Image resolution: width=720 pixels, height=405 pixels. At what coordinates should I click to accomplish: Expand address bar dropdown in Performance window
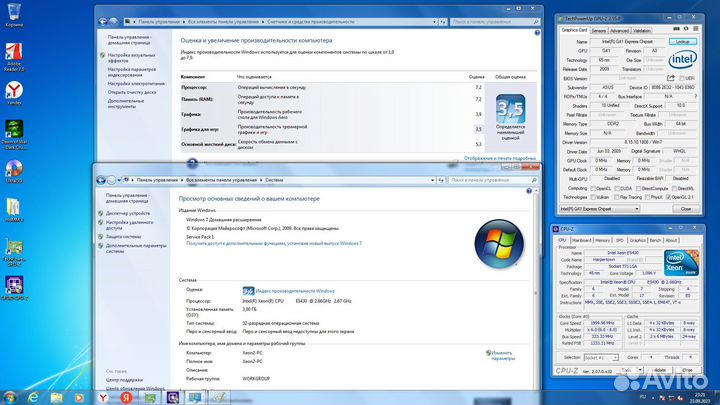coord(434,22)
